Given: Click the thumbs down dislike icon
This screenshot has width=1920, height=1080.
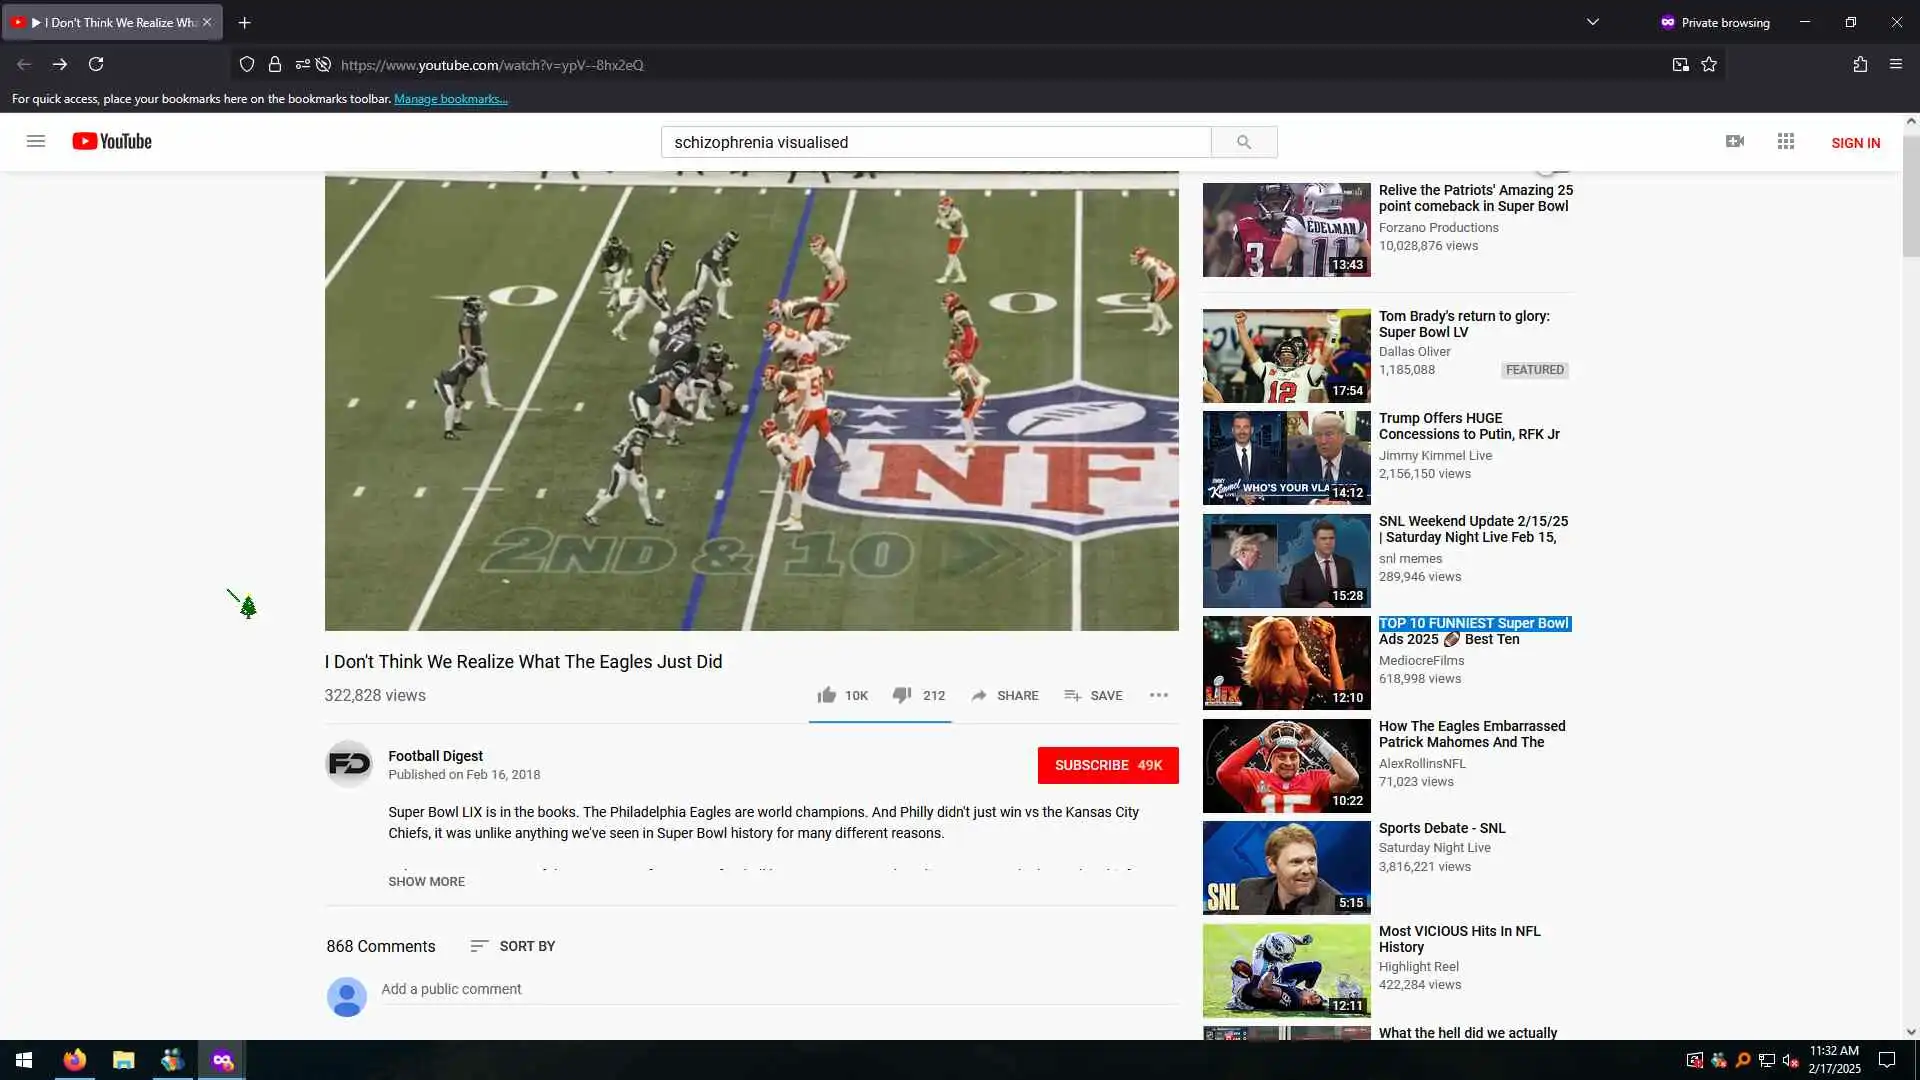Looking at the screenshot, I should point(902,695).
